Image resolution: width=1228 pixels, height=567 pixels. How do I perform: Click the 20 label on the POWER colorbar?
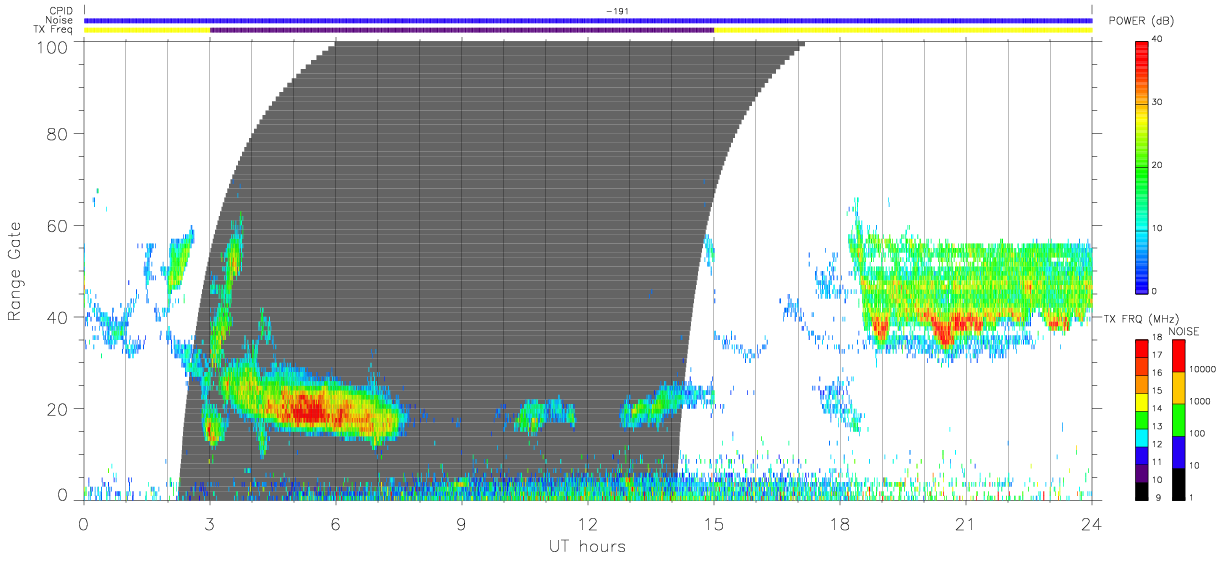(1157, 166)
